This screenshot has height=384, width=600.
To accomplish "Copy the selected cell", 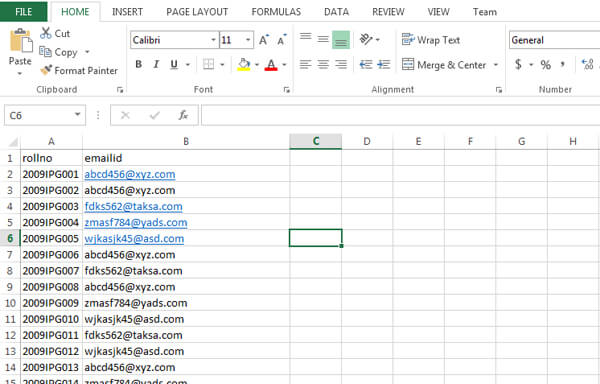I will click(59, 52).
